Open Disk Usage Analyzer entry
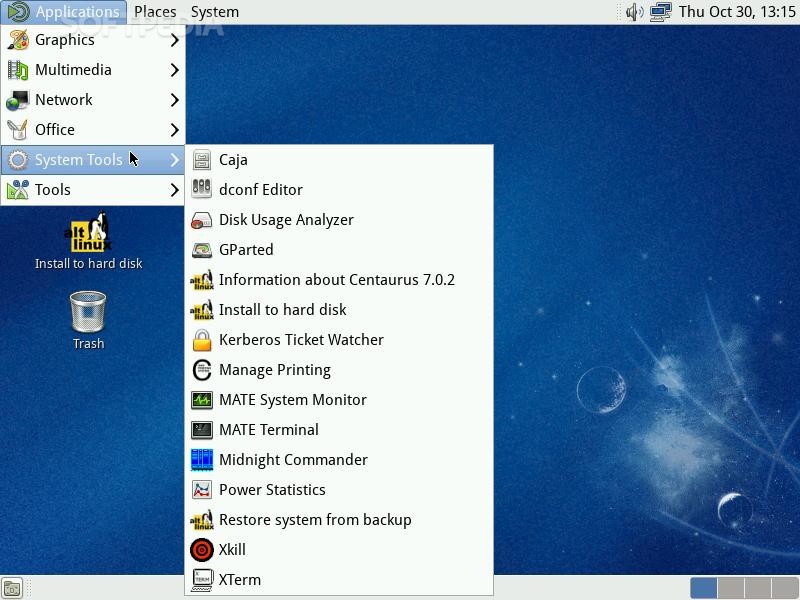Viewport: 800px width, 600px height. pyautogui.click(x=339, y=220)
